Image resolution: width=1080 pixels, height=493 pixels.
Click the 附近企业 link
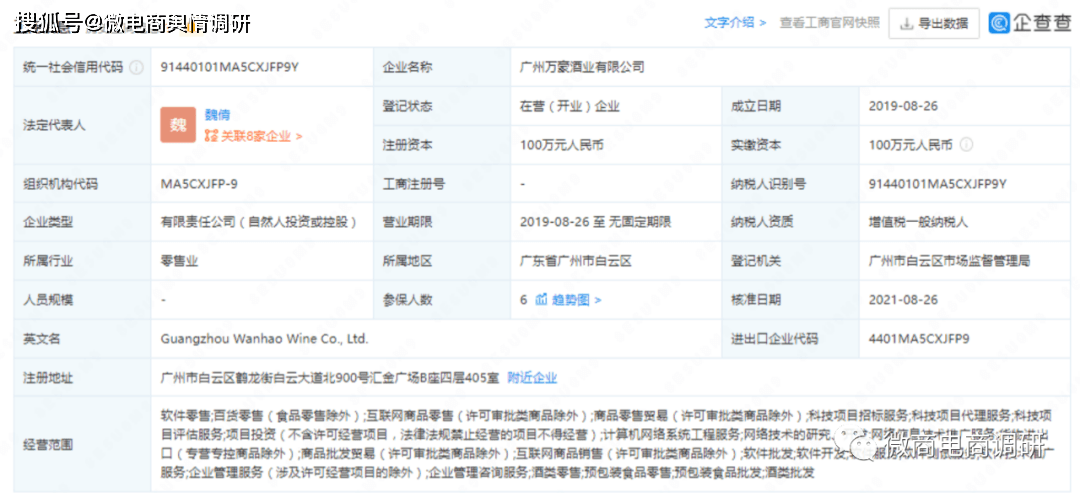pos(532,377)
